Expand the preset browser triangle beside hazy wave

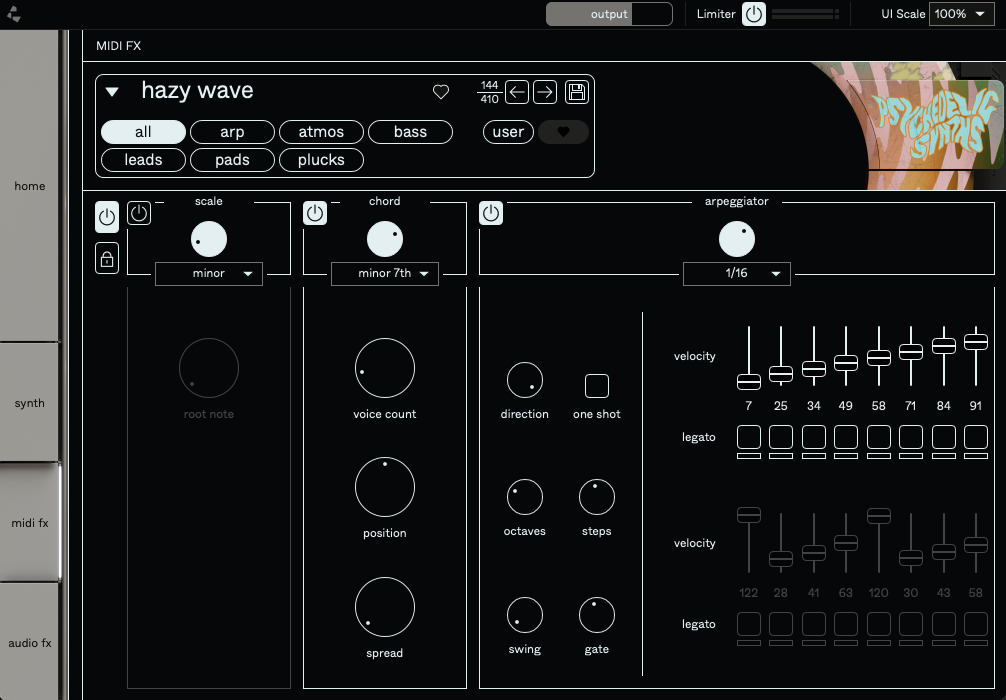[x=112, y=92]
